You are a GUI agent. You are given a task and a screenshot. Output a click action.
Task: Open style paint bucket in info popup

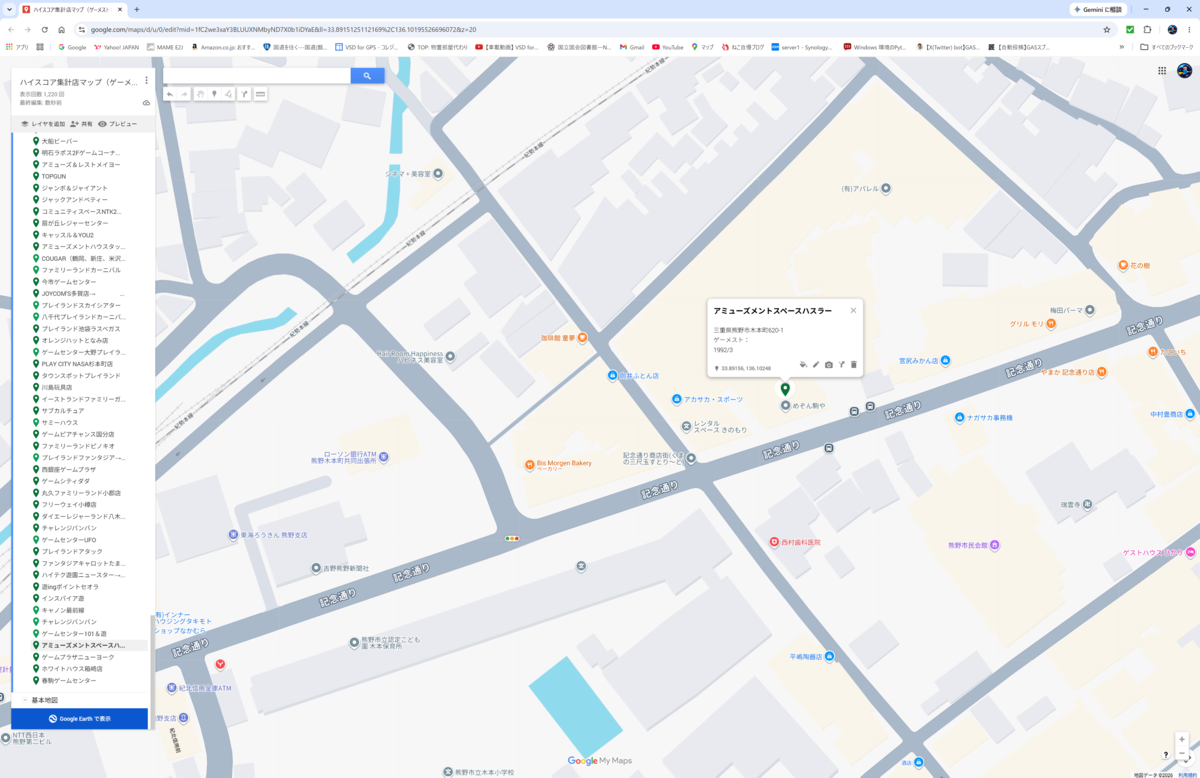click(803, 365)
